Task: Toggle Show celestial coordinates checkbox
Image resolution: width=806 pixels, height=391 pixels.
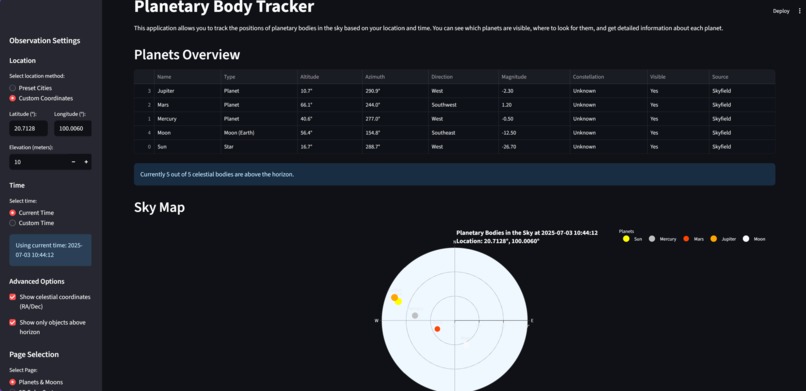Action: point(12,297)
